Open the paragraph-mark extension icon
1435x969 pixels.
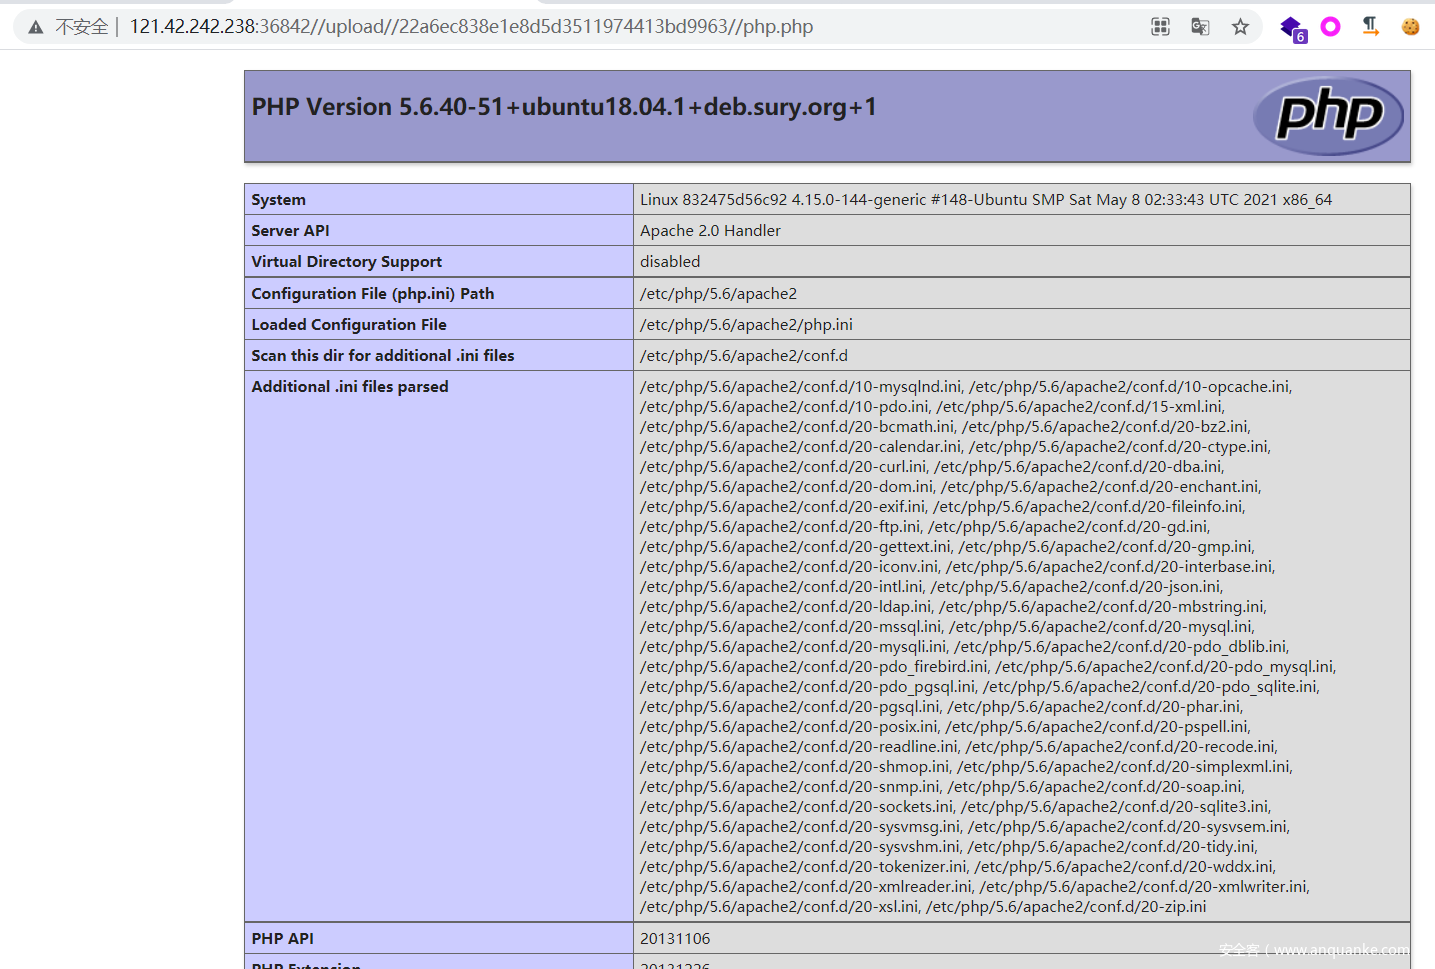point(1371,27)
